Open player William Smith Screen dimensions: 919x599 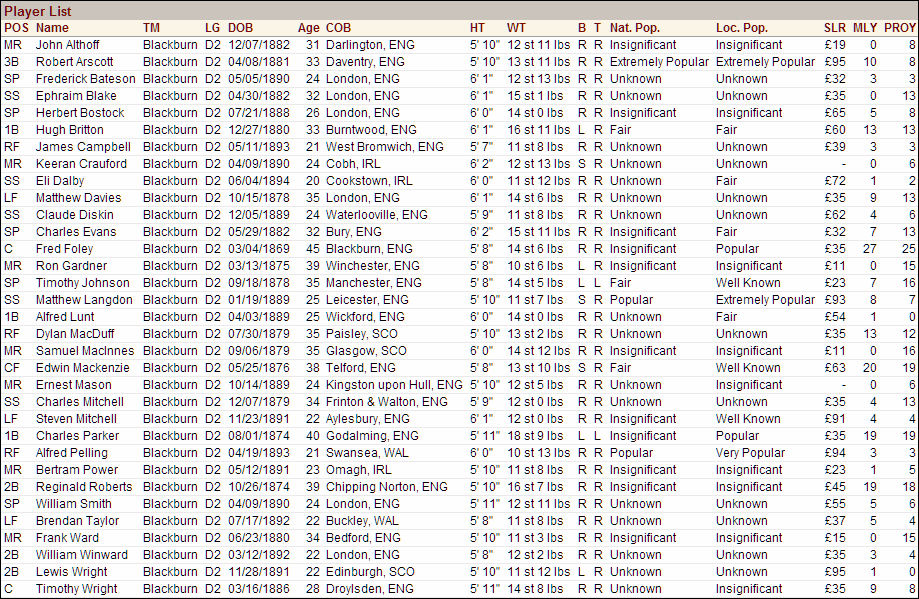(x=74, y=503)
